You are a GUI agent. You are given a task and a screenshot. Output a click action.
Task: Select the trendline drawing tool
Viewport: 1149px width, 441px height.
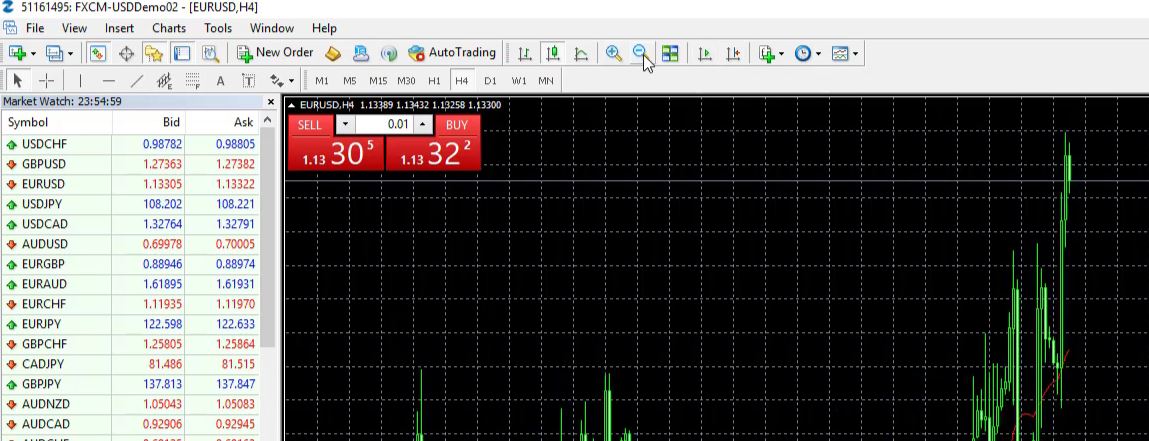click(x=137, y=81)
